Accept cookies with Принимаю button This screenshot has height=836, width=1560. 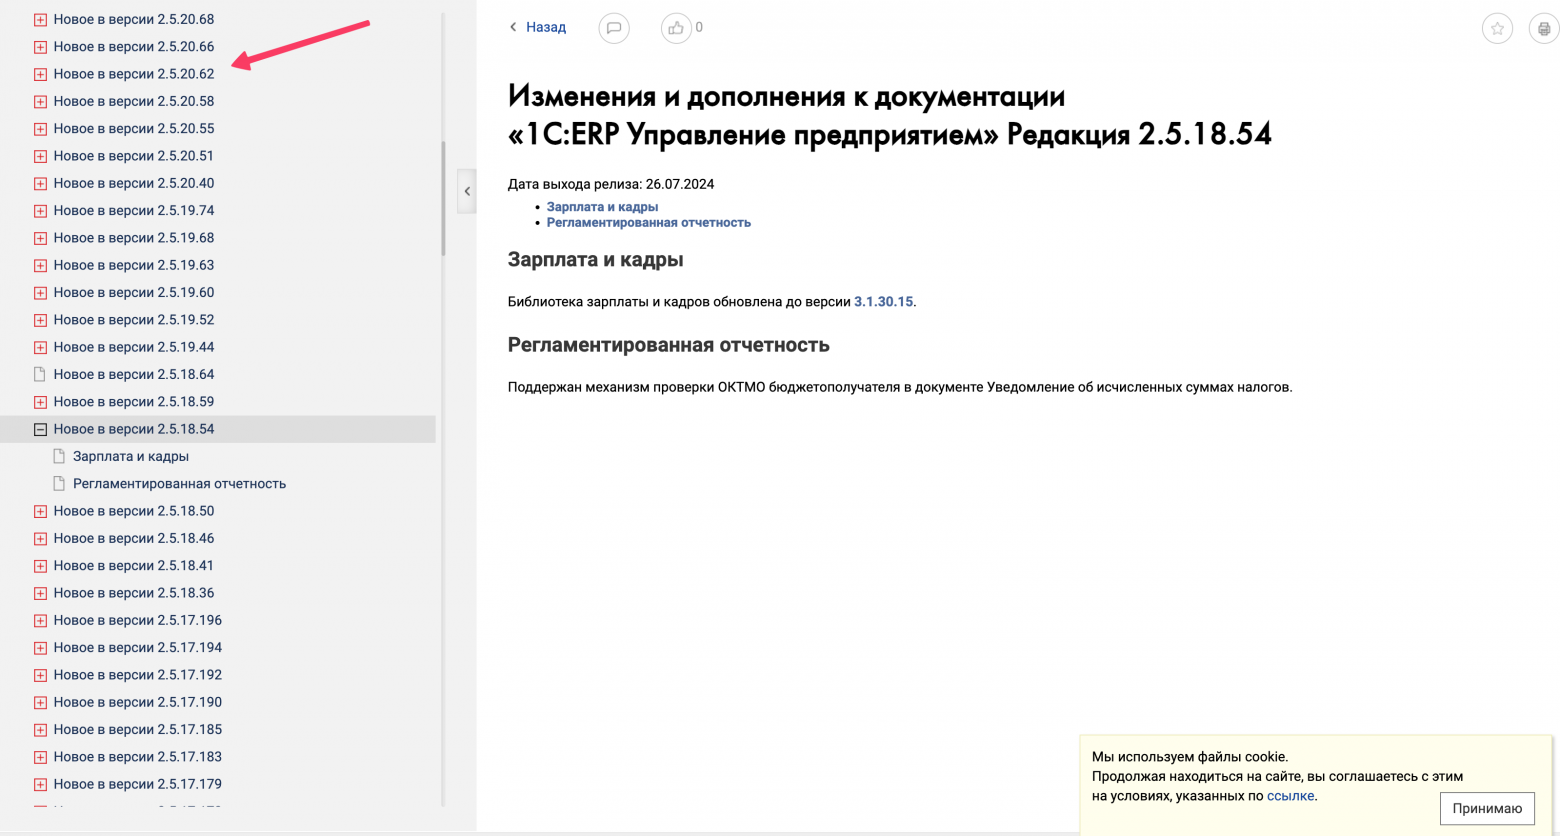tap(1487, 808)
